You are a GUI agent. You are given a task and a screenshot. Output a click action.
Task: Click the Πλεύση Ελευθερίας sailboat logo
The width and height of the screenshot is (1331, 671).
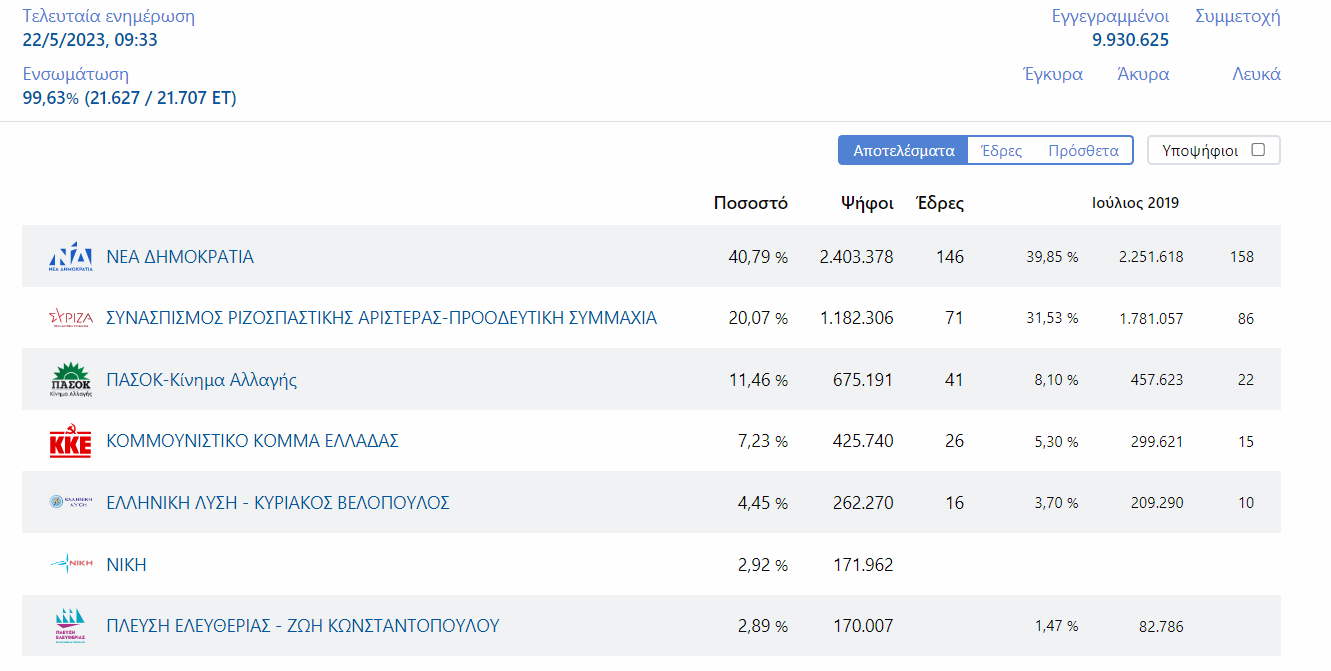(70, 626)
